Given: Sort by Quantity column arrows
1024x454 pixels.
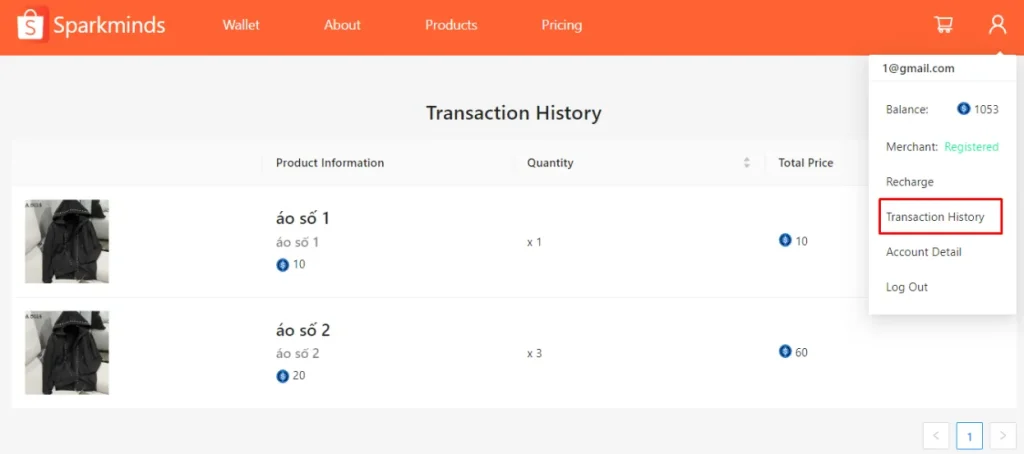Looking at the screenshot, I should tap(746, 163).
